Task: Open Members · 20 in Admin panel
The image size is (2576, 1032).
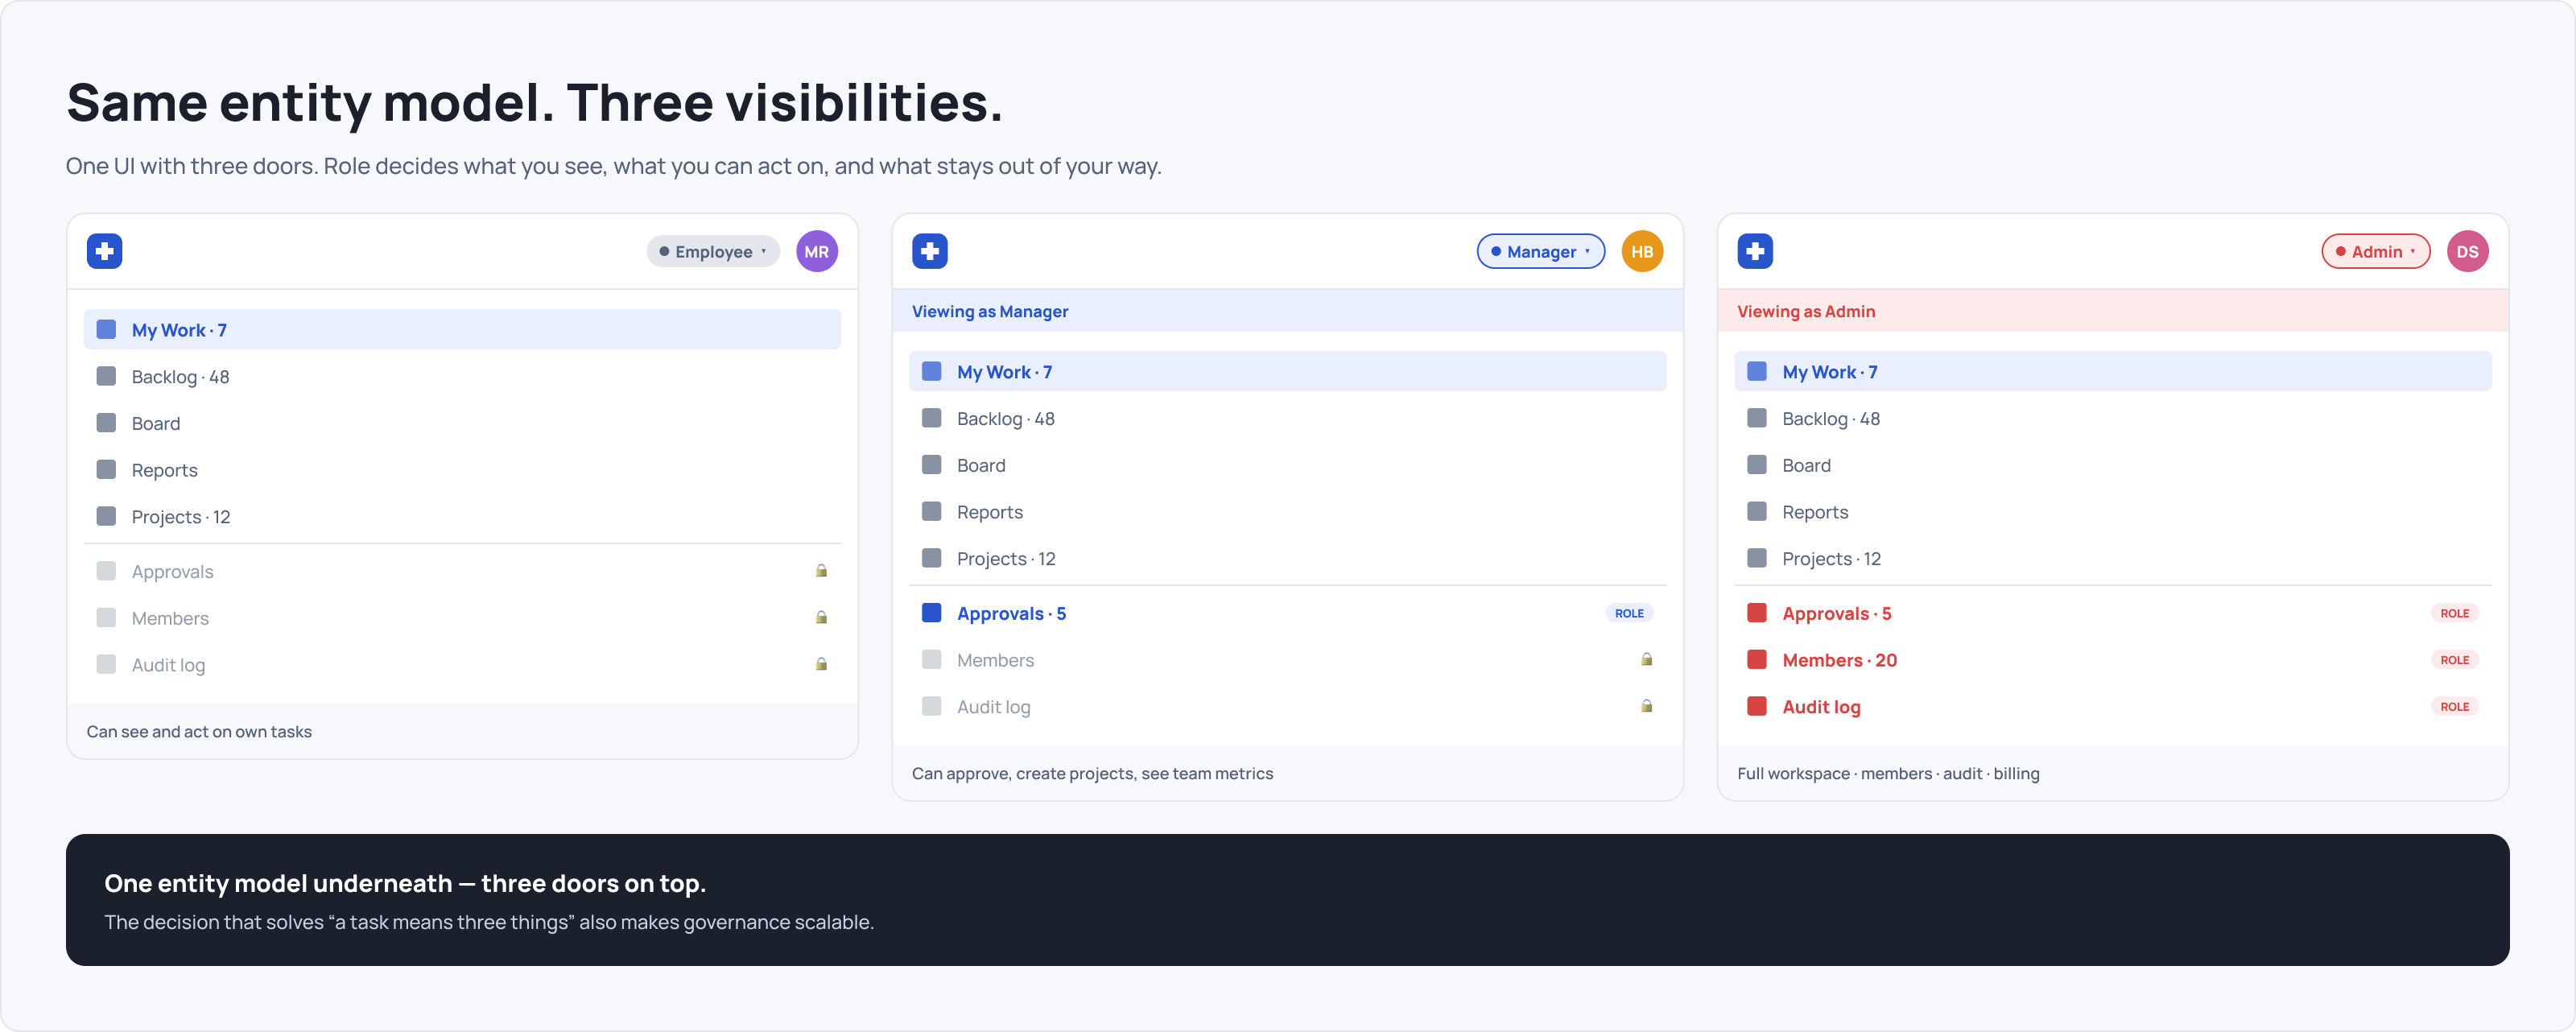Action: pos(2112,660)
